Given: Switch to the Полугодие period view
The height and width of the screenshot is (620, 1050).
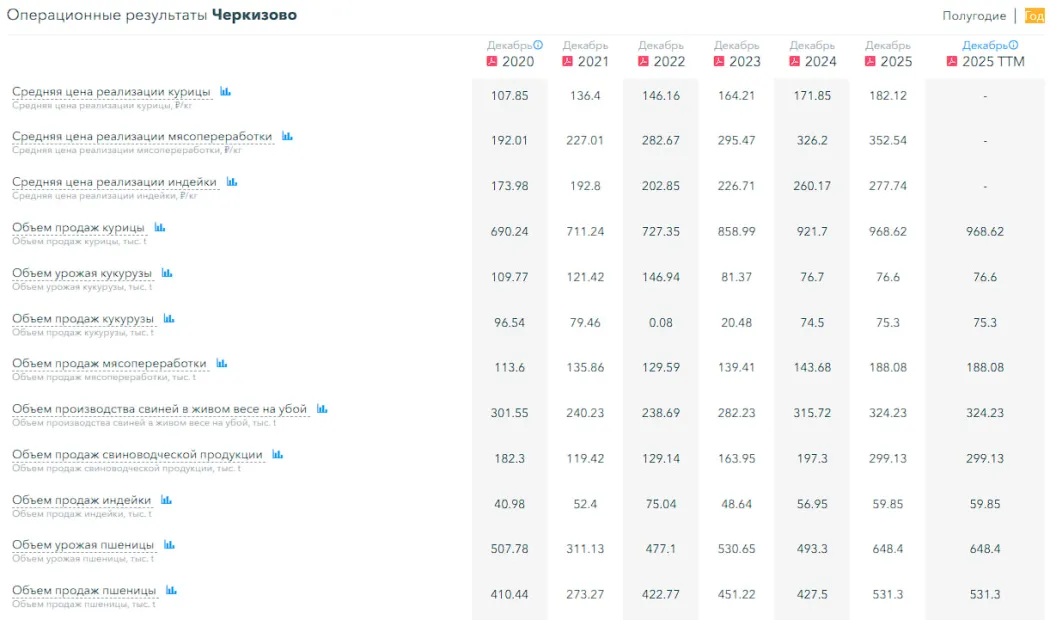Looking at the screenshot, I should tap(974, 15).
